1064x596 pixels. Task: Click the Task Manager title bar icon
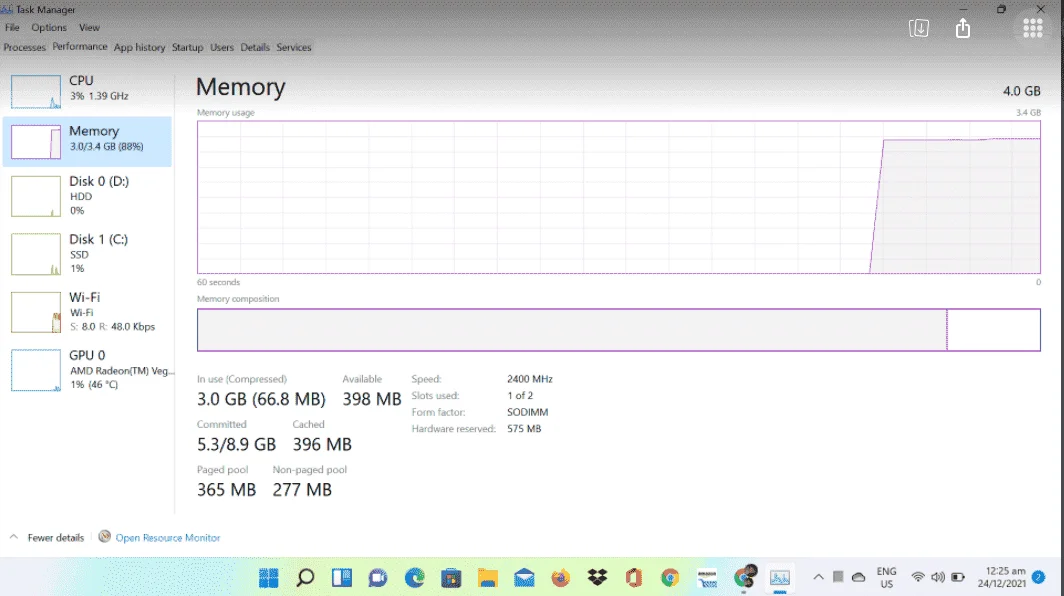7,10
